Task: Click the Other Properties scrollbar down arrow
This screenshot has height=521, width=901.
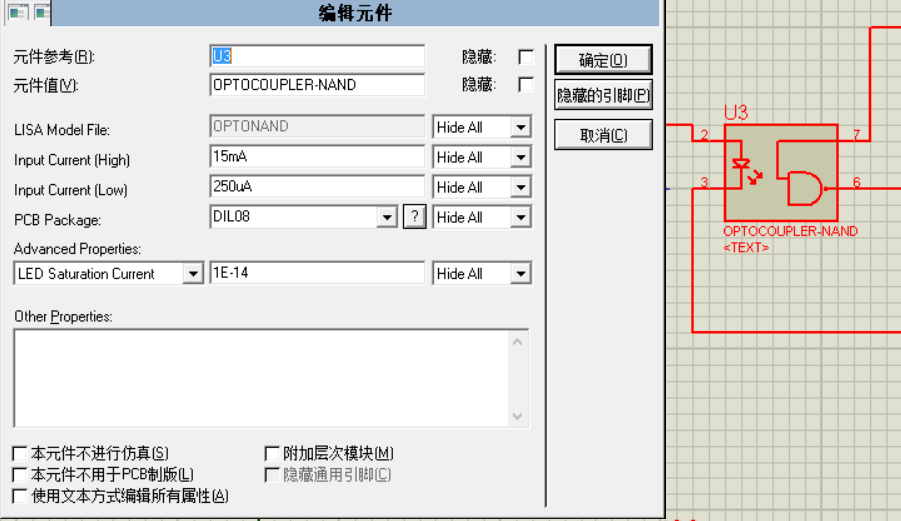Action: (517, 416)
